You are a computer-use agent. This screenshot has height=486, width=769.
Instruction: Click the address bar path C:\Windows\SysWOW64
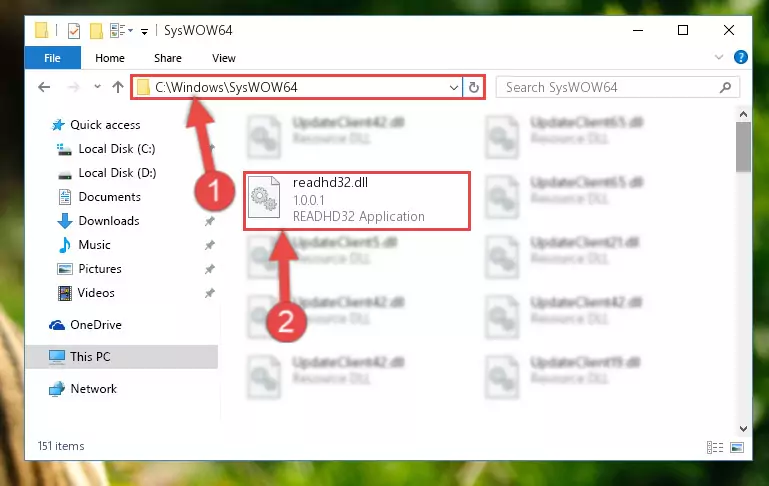click(x=226, y=87)
